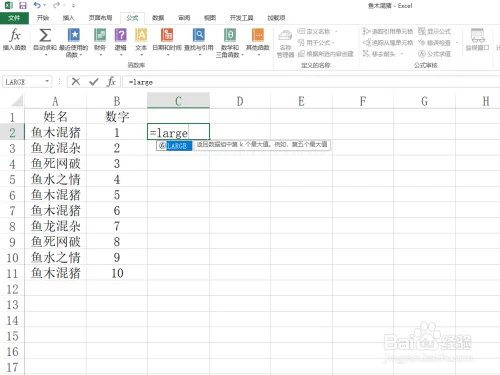500x375 pixels.
Task: Open Recently Used functions star icon
Action: point(74,35)
